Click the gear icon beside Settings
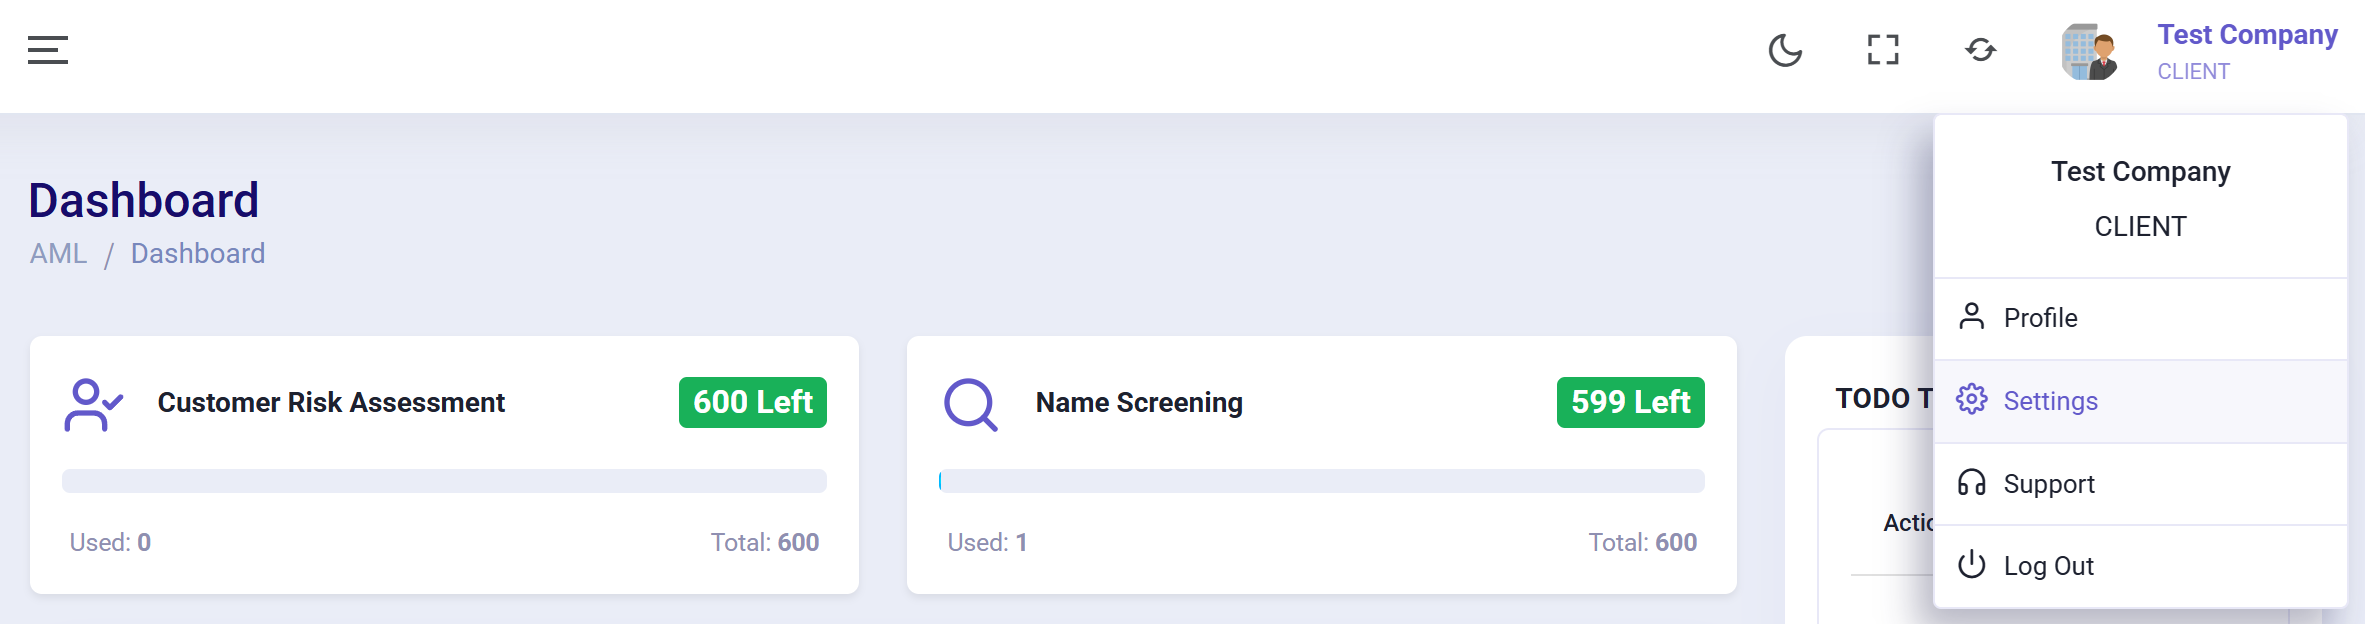The width and height of the screenshot is (2365, 624). 1972,399
